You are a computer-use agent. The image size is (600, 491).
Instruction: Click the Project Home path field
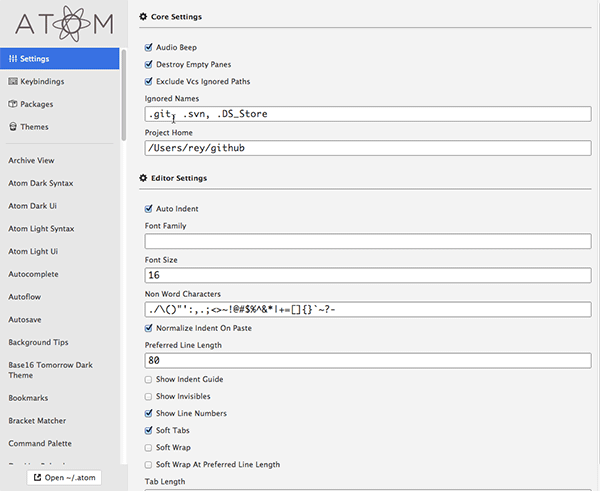tap(368, 148)
